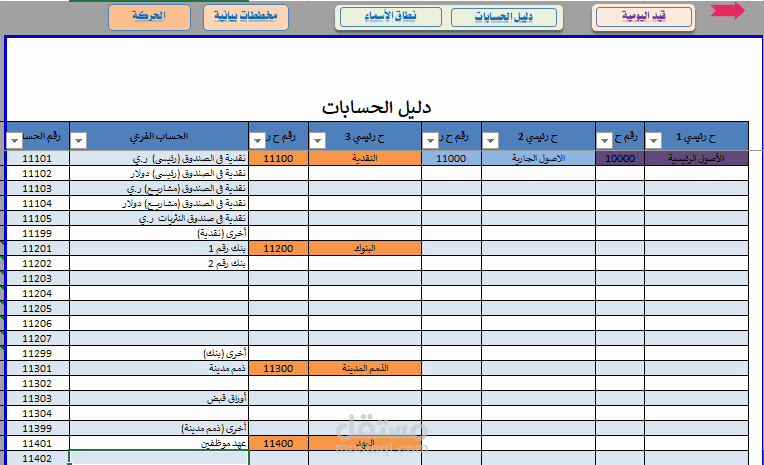
Task: Select account number cell 11303
Action: (x=37, y=399)
